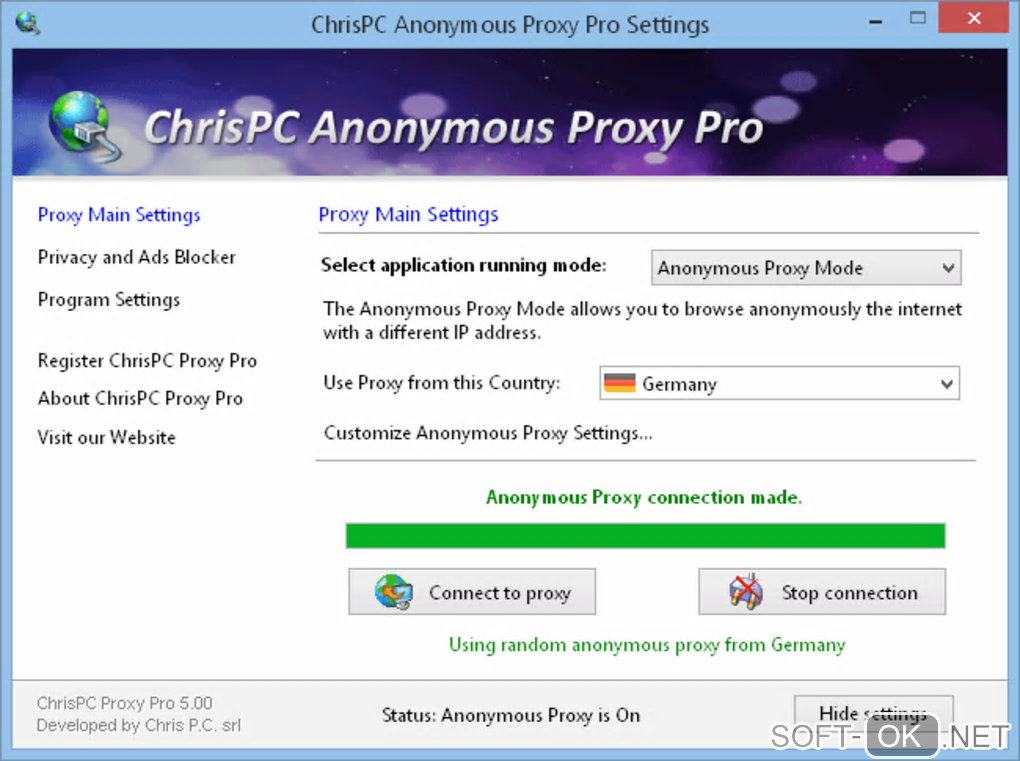The height and width of the screenshot is (761, 1020).
Task: Click the Connect to proxy button
Action: [x=472, y=592]
